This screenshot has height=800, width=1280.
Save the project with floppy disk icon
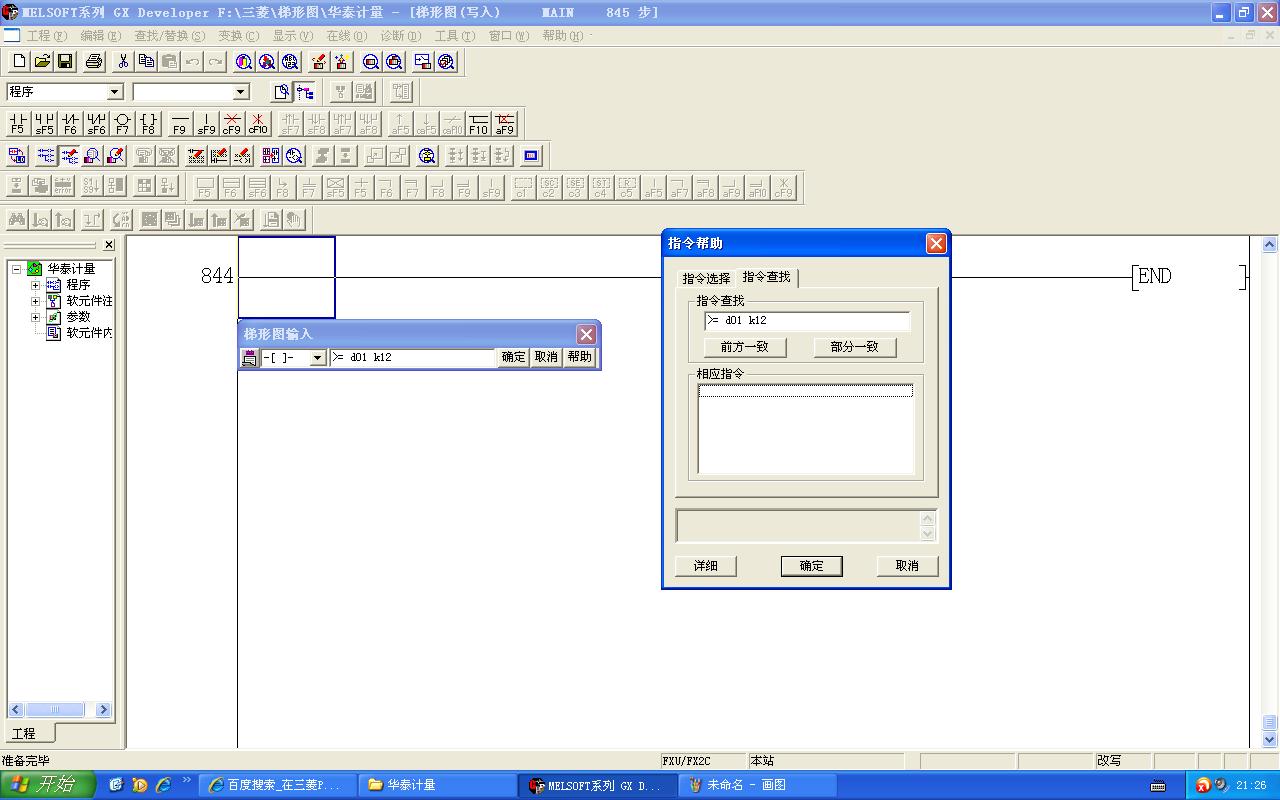click(x=65, y=62)
